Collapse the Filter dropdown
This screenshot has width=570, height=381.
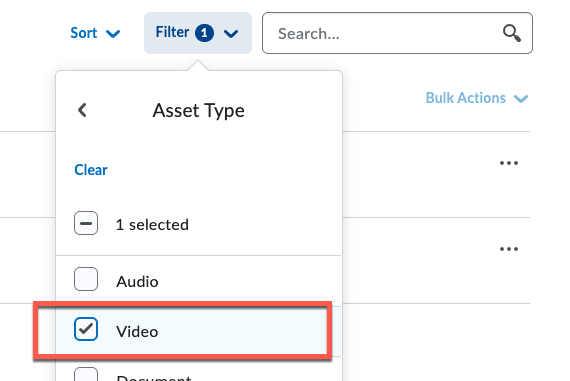pyautogui.click(x=198, y=33)
